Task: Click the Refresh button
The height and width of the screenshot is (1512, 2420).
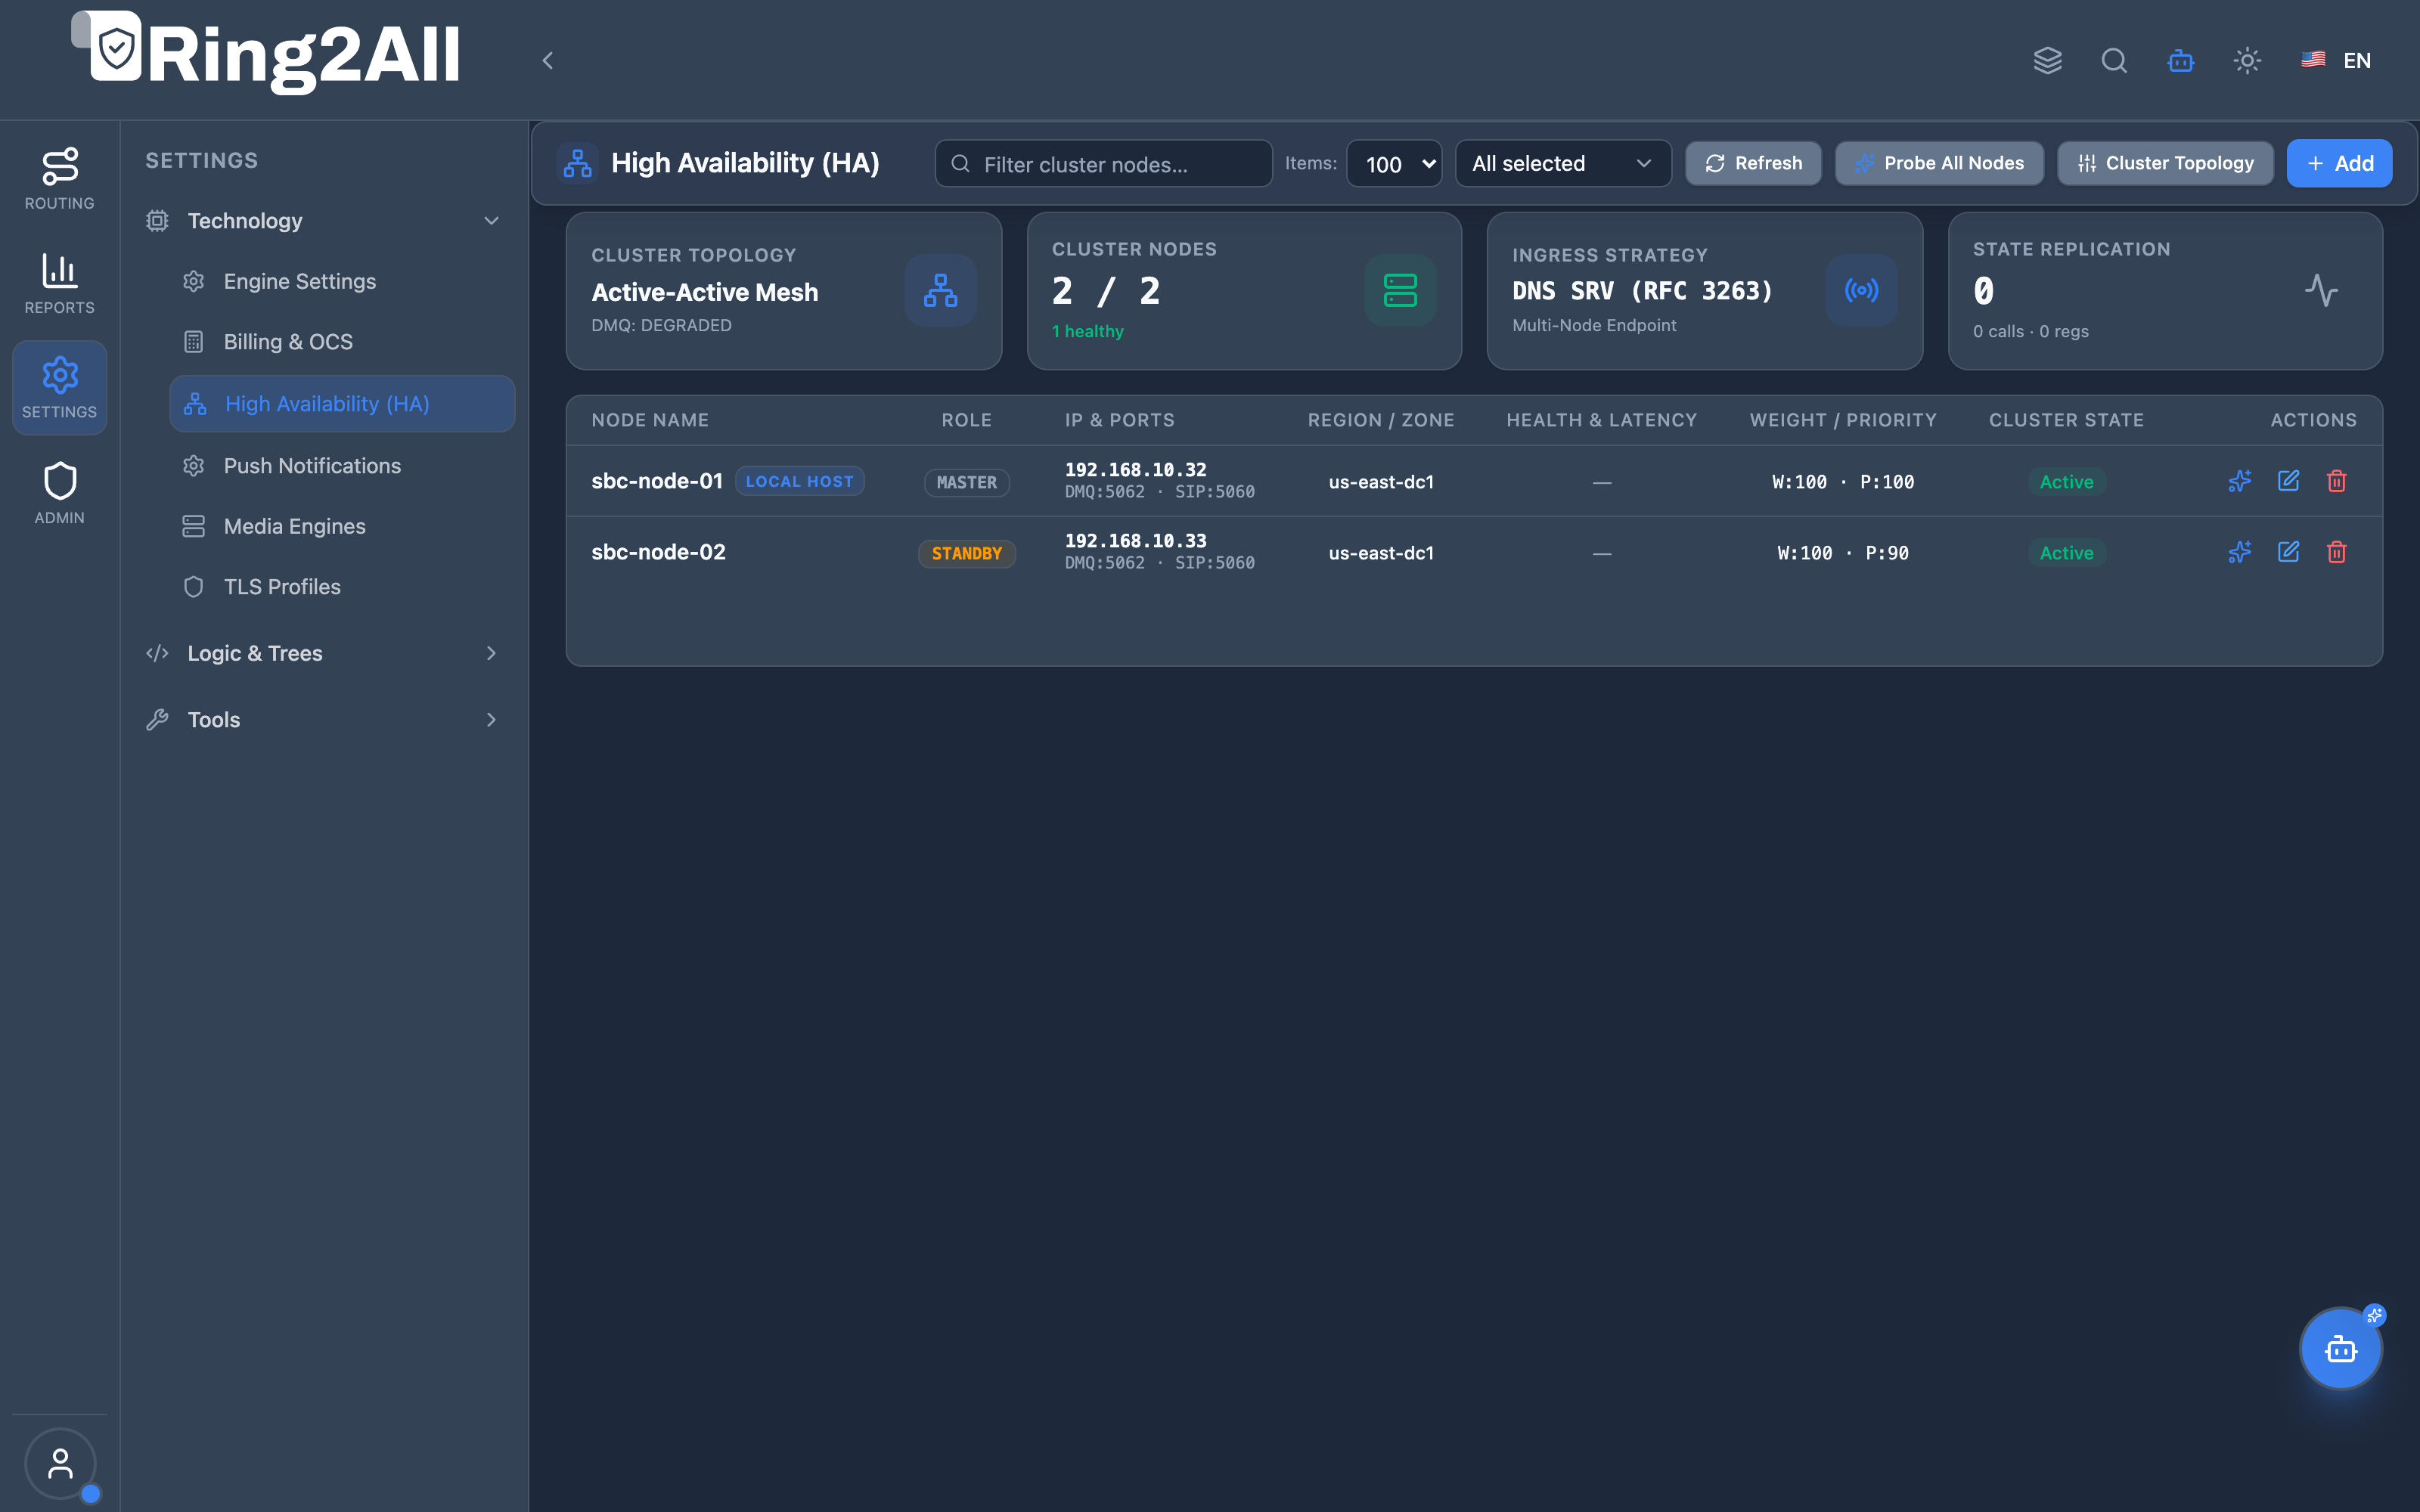Action: [x=1753, y=163]
